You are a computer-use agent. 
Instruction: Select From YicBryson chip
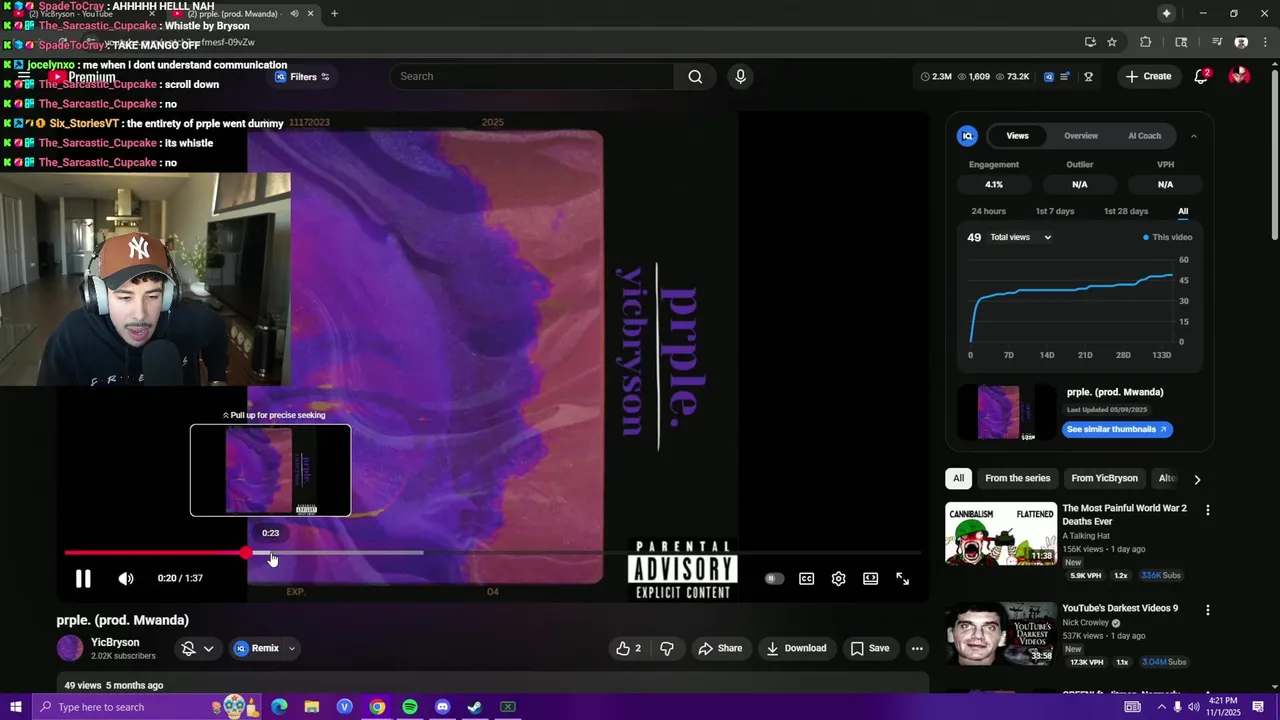coord(1104,478)
